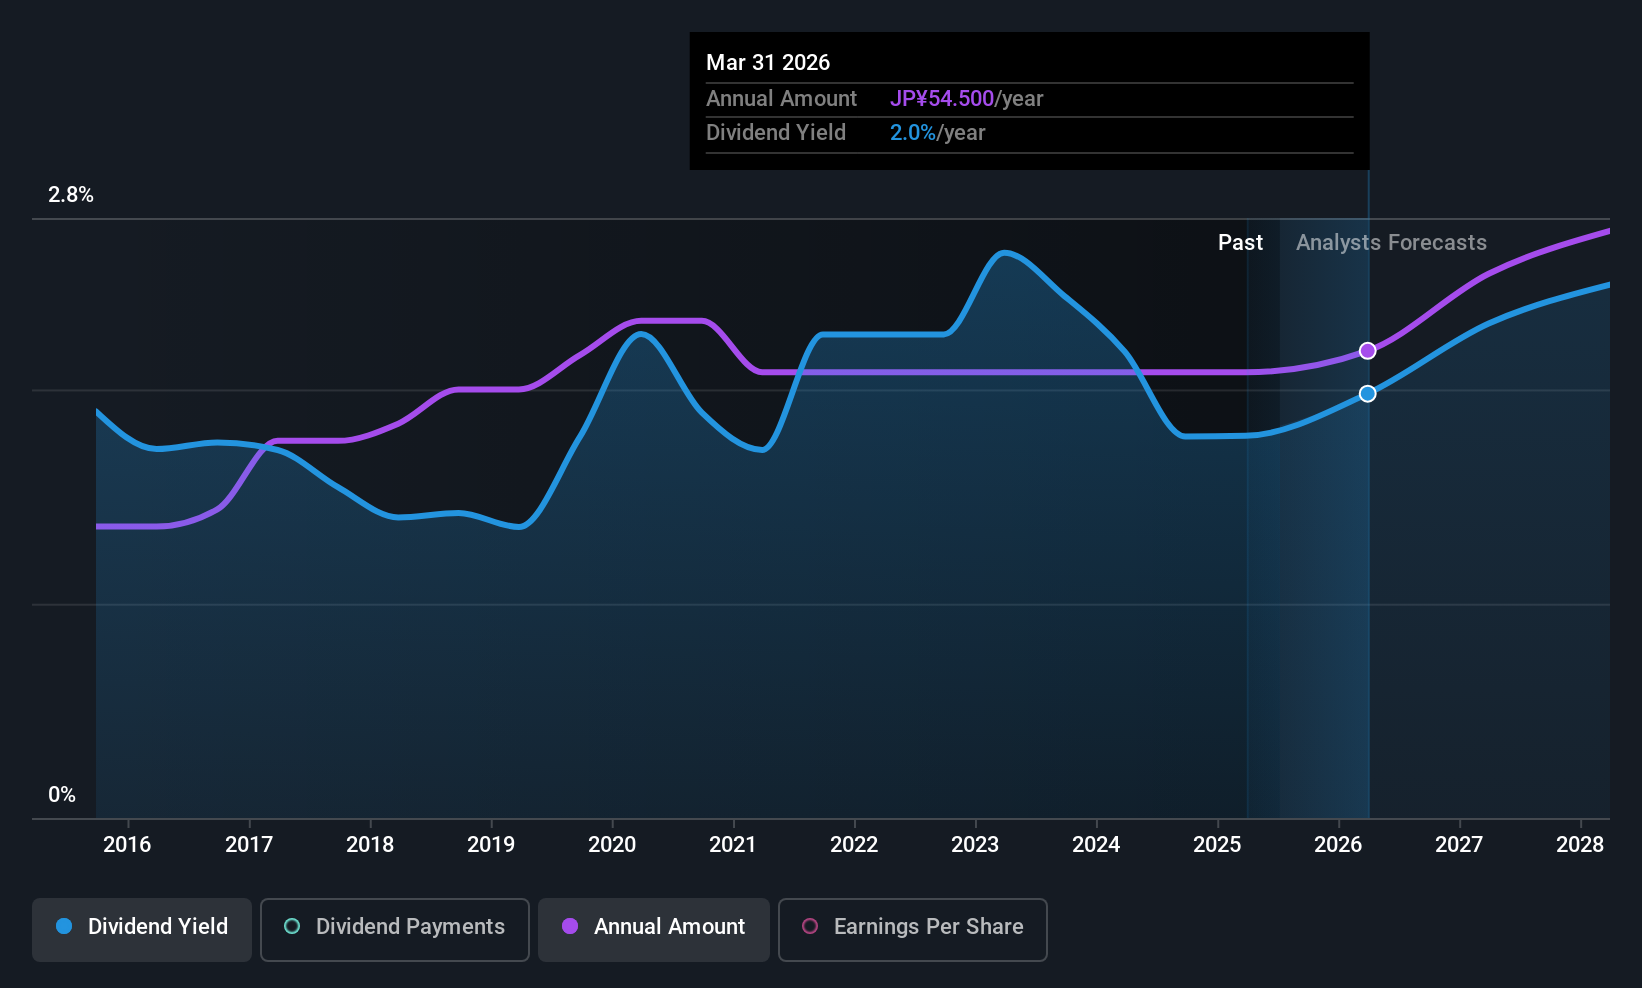This screenshot has height=988, width=1642.
Task: Click the 2026 x-axis label
Action: click(1338, 845)
